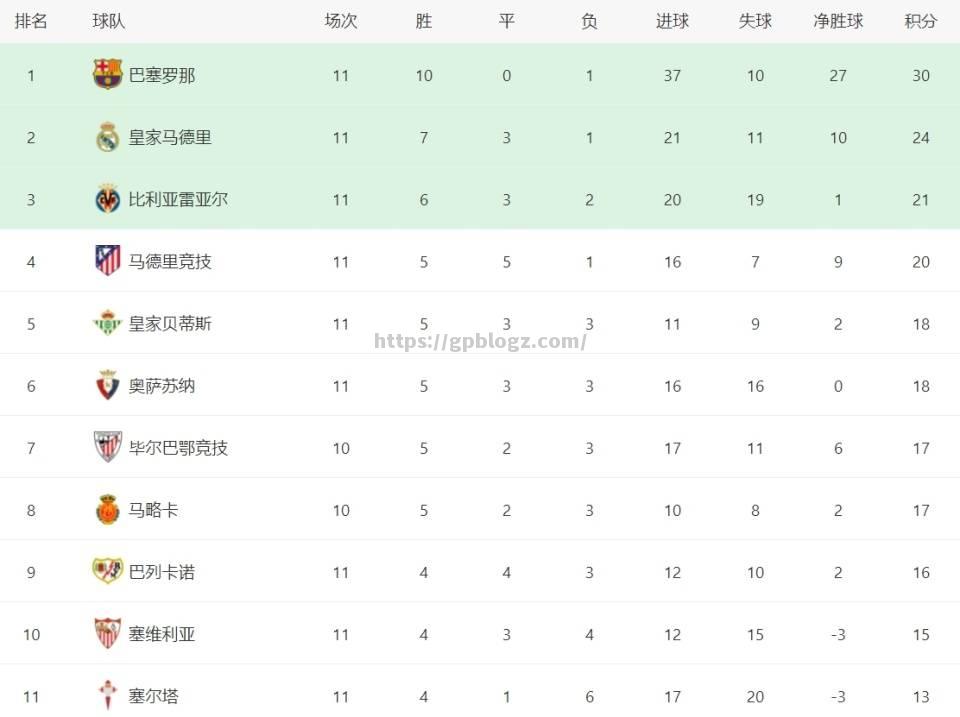Select the 塞维利亚 team name
This screenshot has height=717, width=960.
click(x=162, y=634)
